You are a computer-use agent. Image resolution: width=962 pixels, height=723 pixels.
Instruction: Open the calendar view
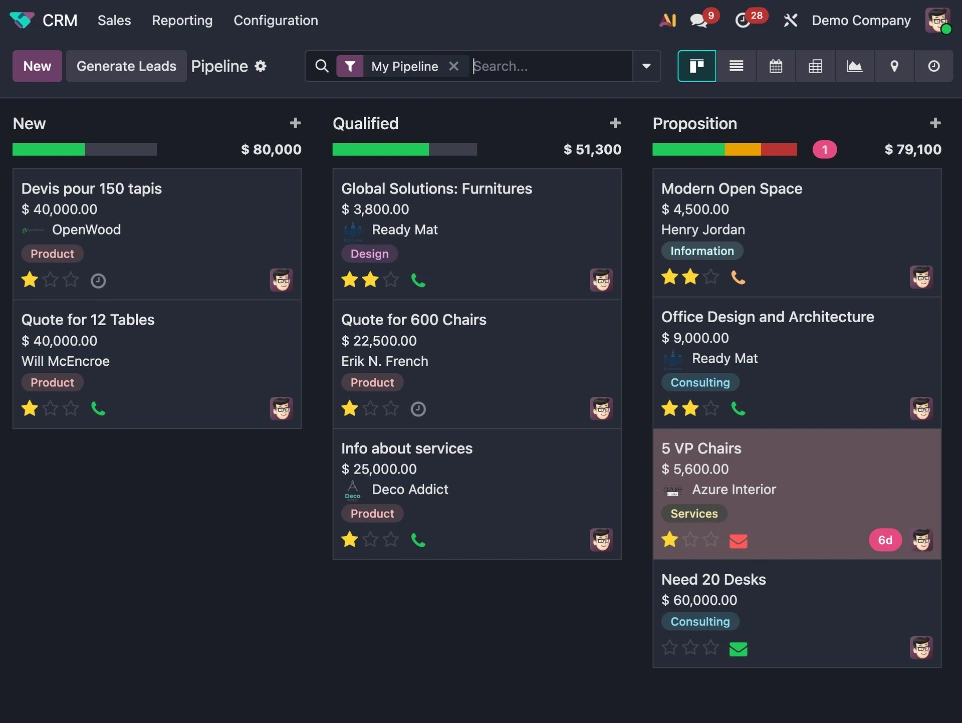776,66
